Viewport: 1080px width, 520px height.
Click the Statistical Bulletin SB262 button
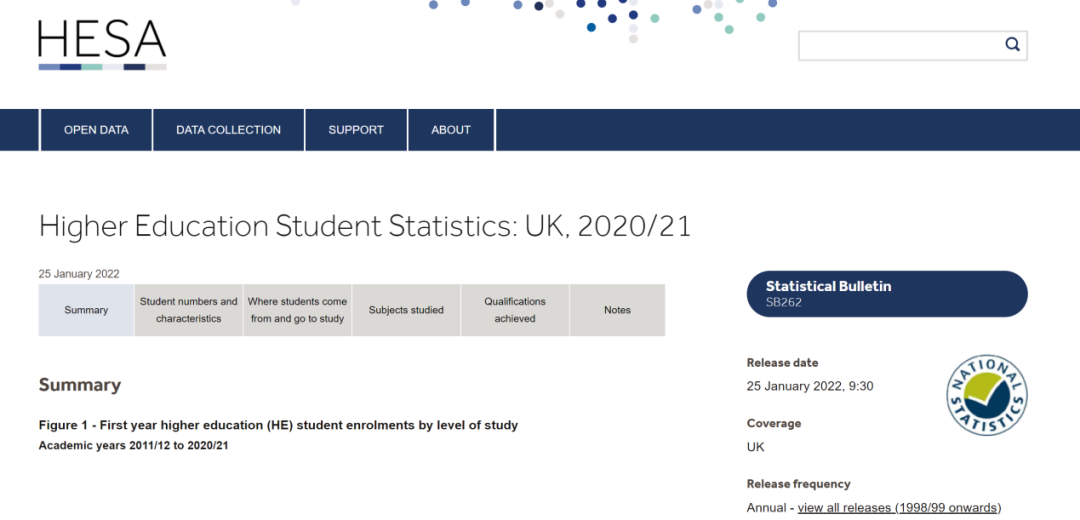887,293
